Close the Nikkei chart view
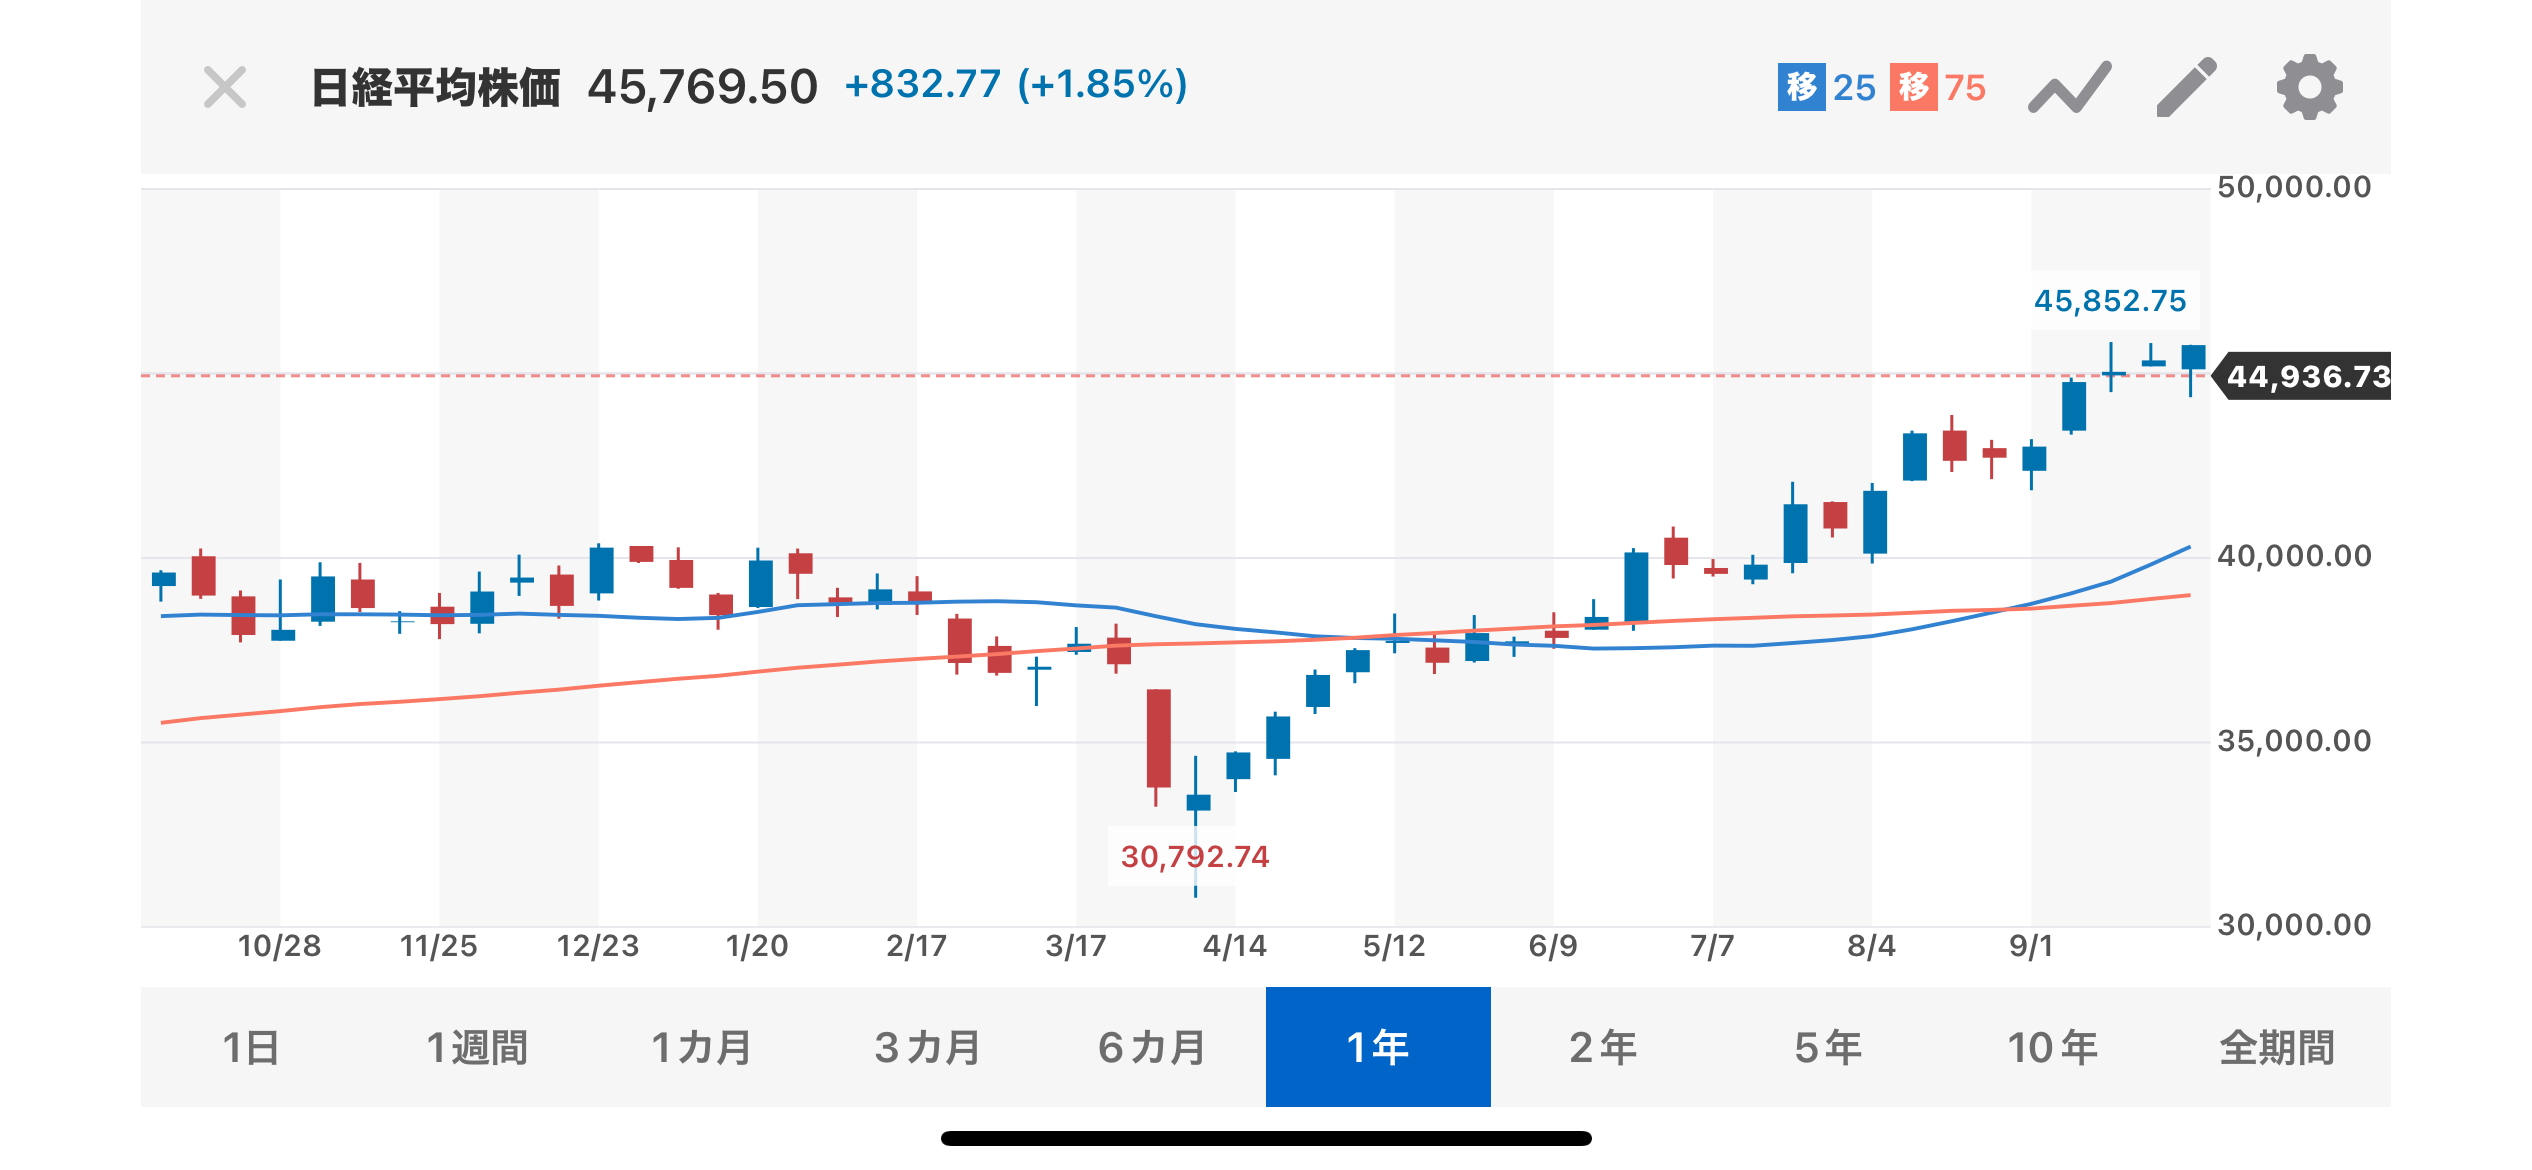 click(225, 88)
